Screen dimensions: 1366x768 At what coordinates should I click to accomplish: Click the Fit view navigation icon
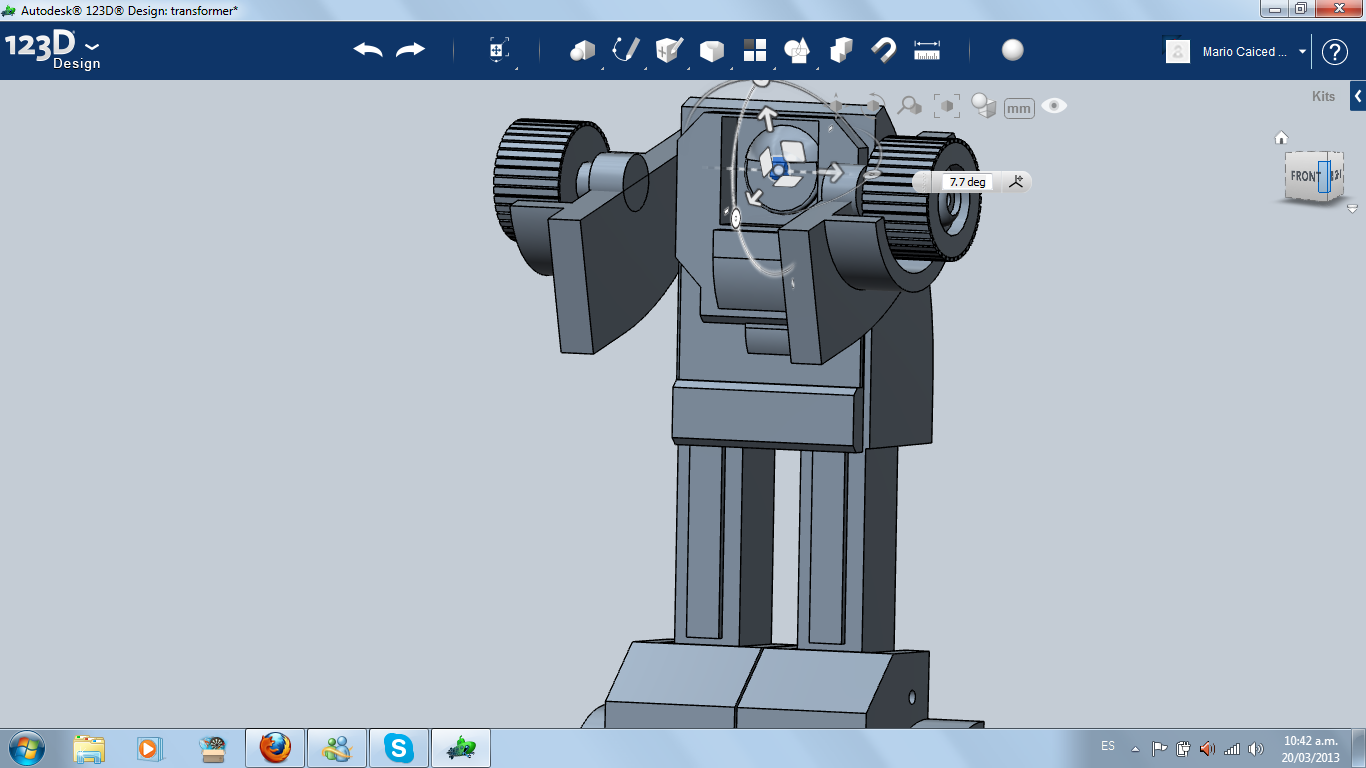947,106
